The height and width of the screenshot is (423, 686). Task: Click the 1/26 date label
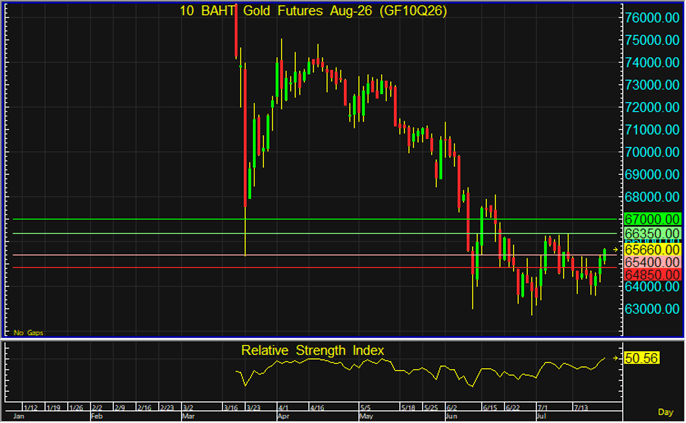tap(76, 408)
